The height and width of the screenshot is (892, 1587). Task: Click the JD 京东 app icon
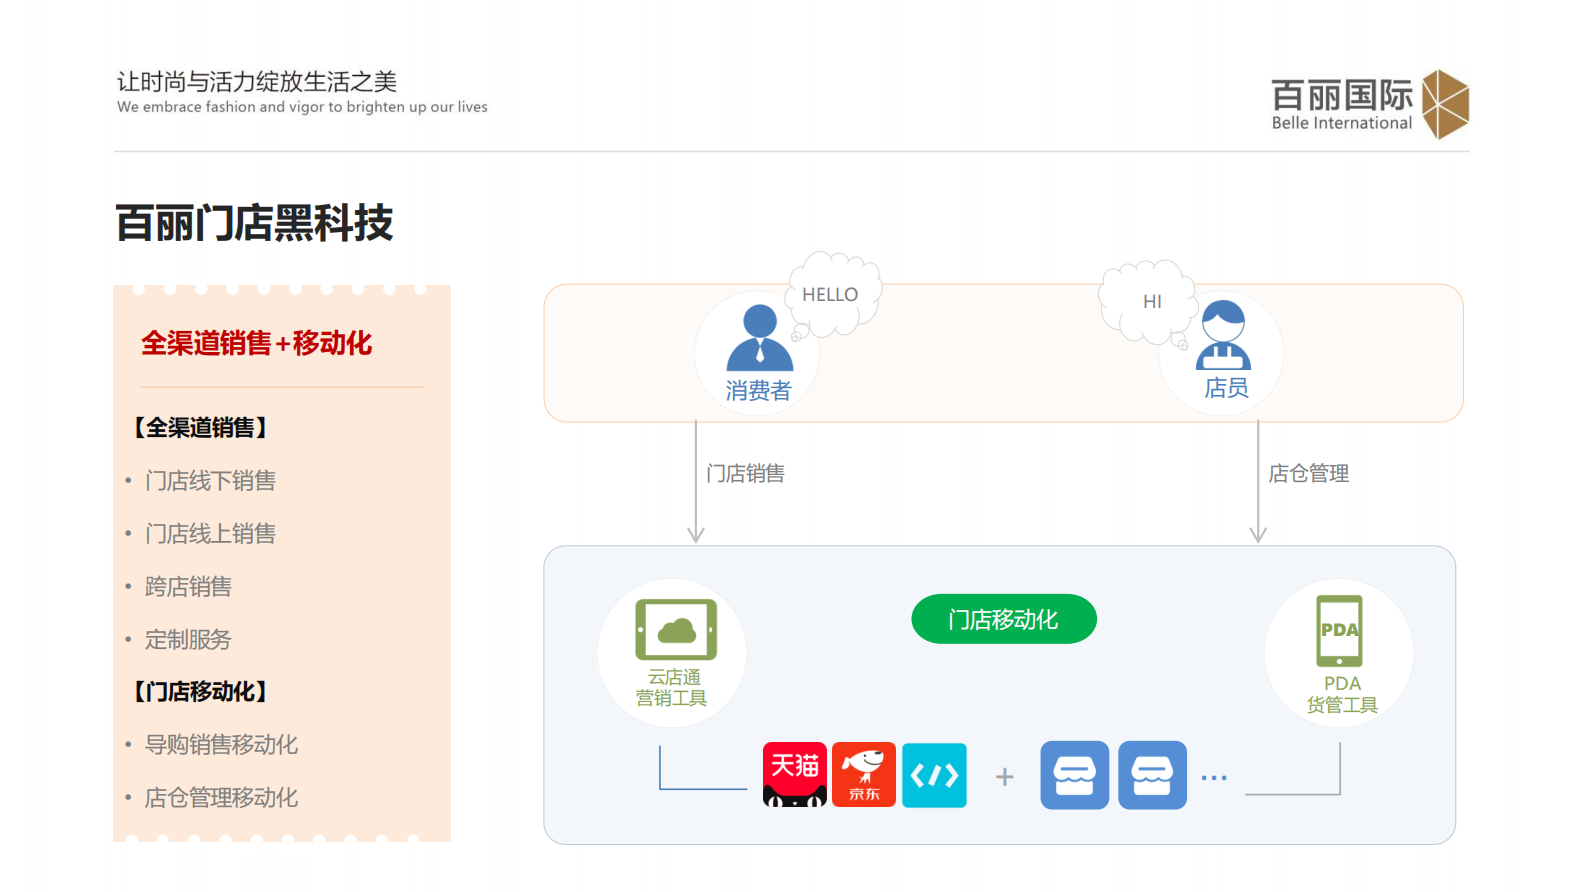point(864,774)
